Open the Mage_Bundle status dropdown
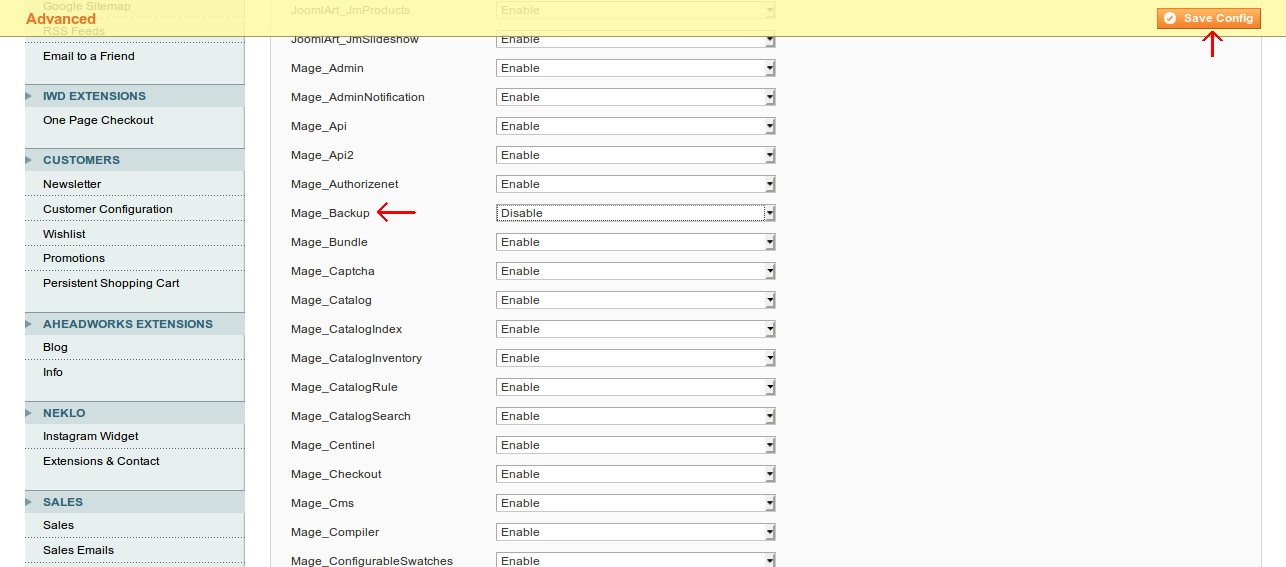This screenshot has height=567, width=1286. (636, 242)
